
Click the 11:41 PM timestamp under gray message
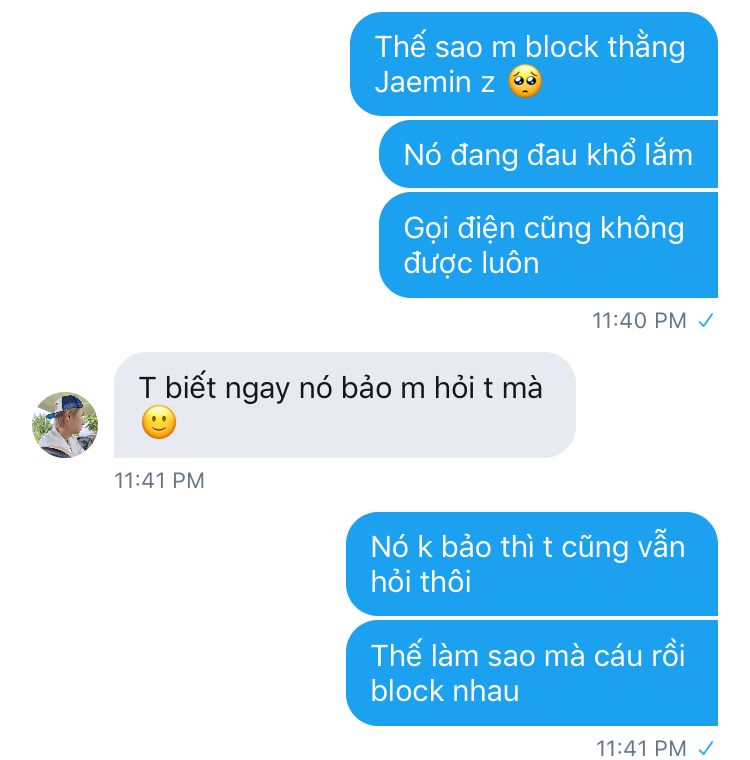159,480
